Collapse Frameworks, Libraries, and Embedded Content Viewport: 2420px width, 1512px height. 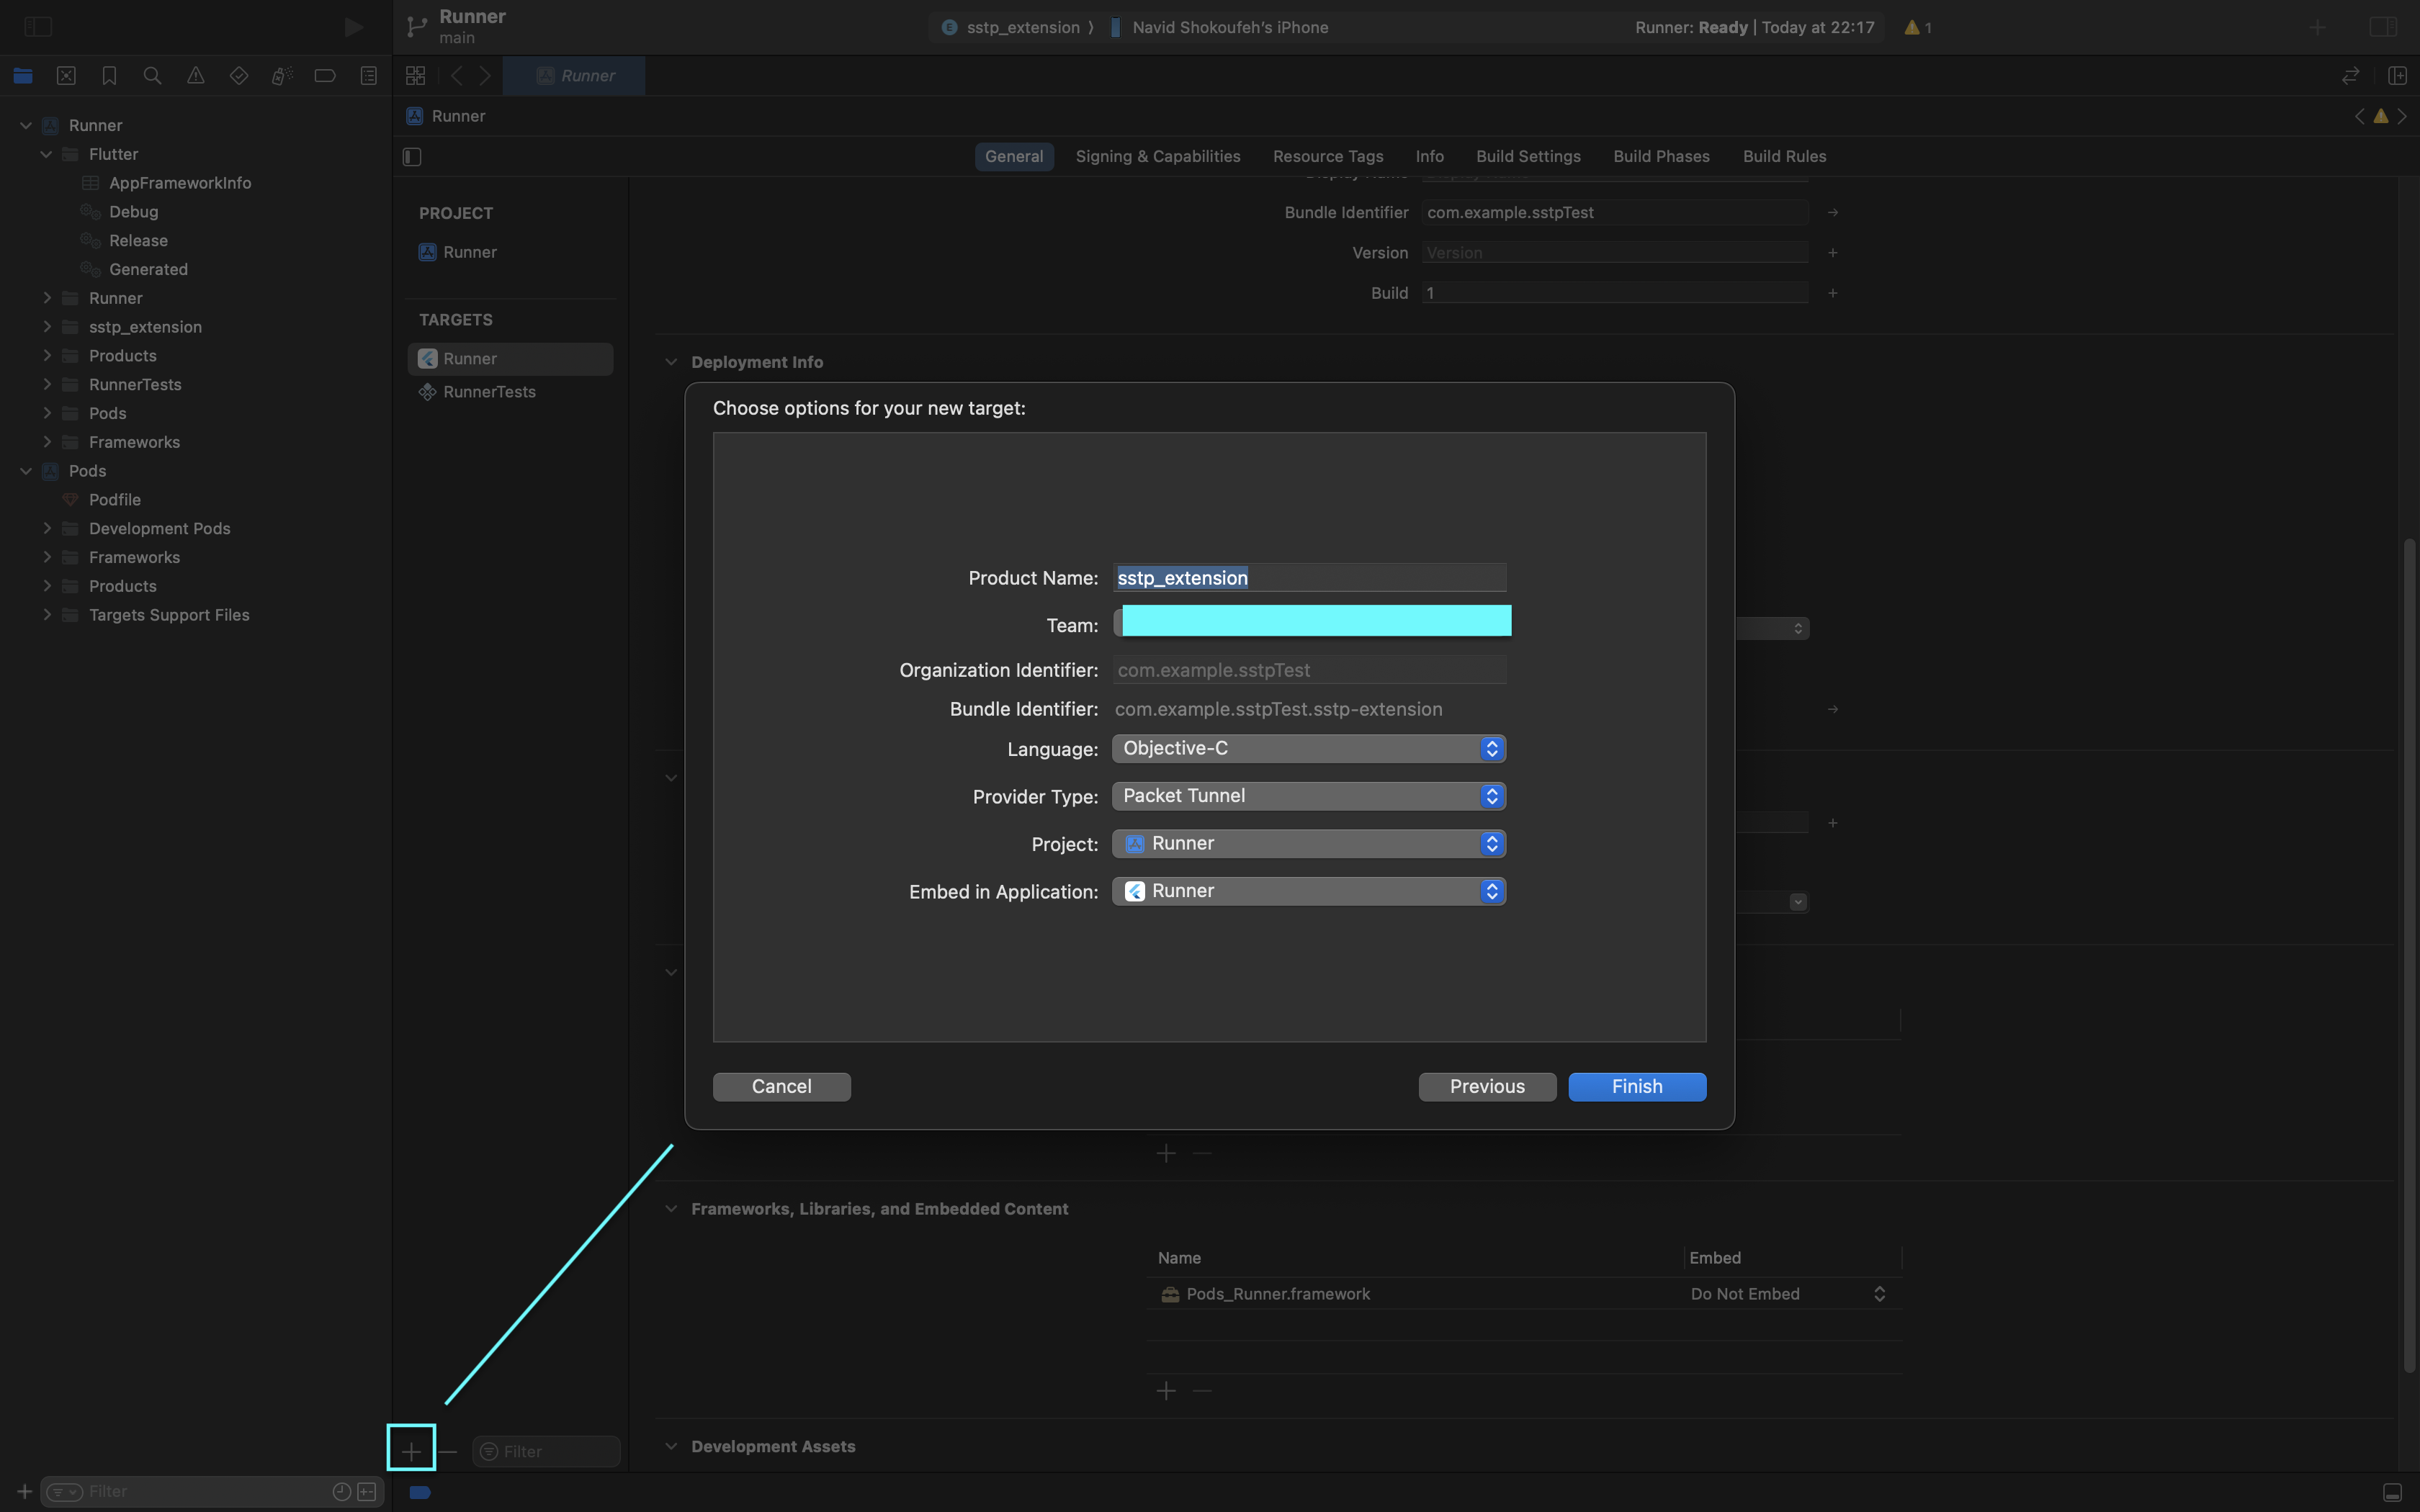671,1208
